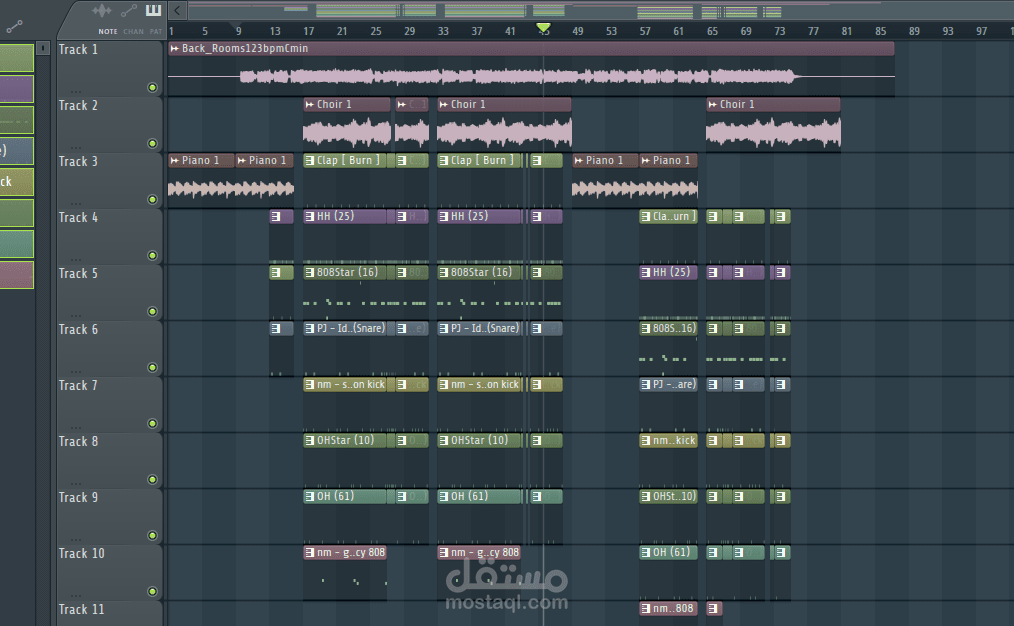Select the Back_Rooms123bpmCmin audio waveform
Viewport: 1014px width, 626px height.
[x=531, y=76]
